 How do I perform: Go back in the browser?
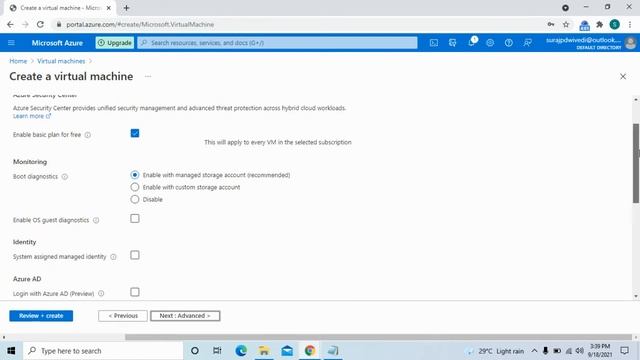pos(10,24)
